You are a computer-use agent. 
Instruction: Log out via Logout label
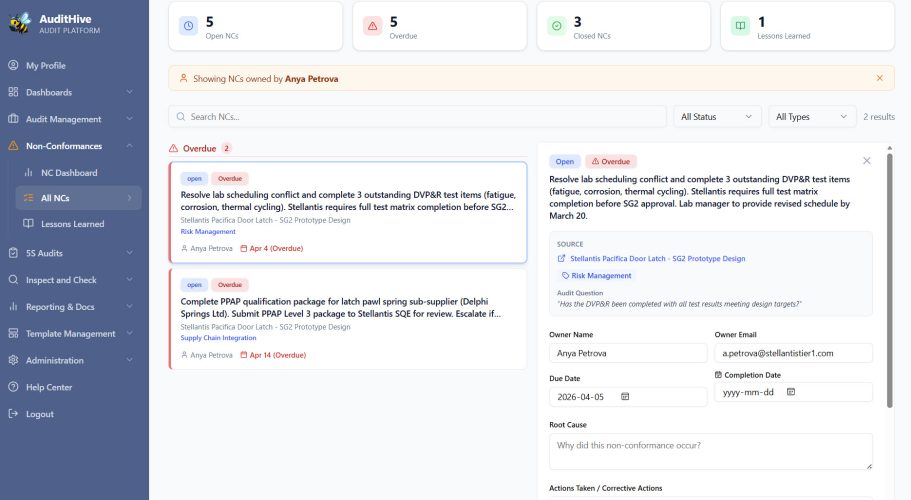[x=40, y=414]
